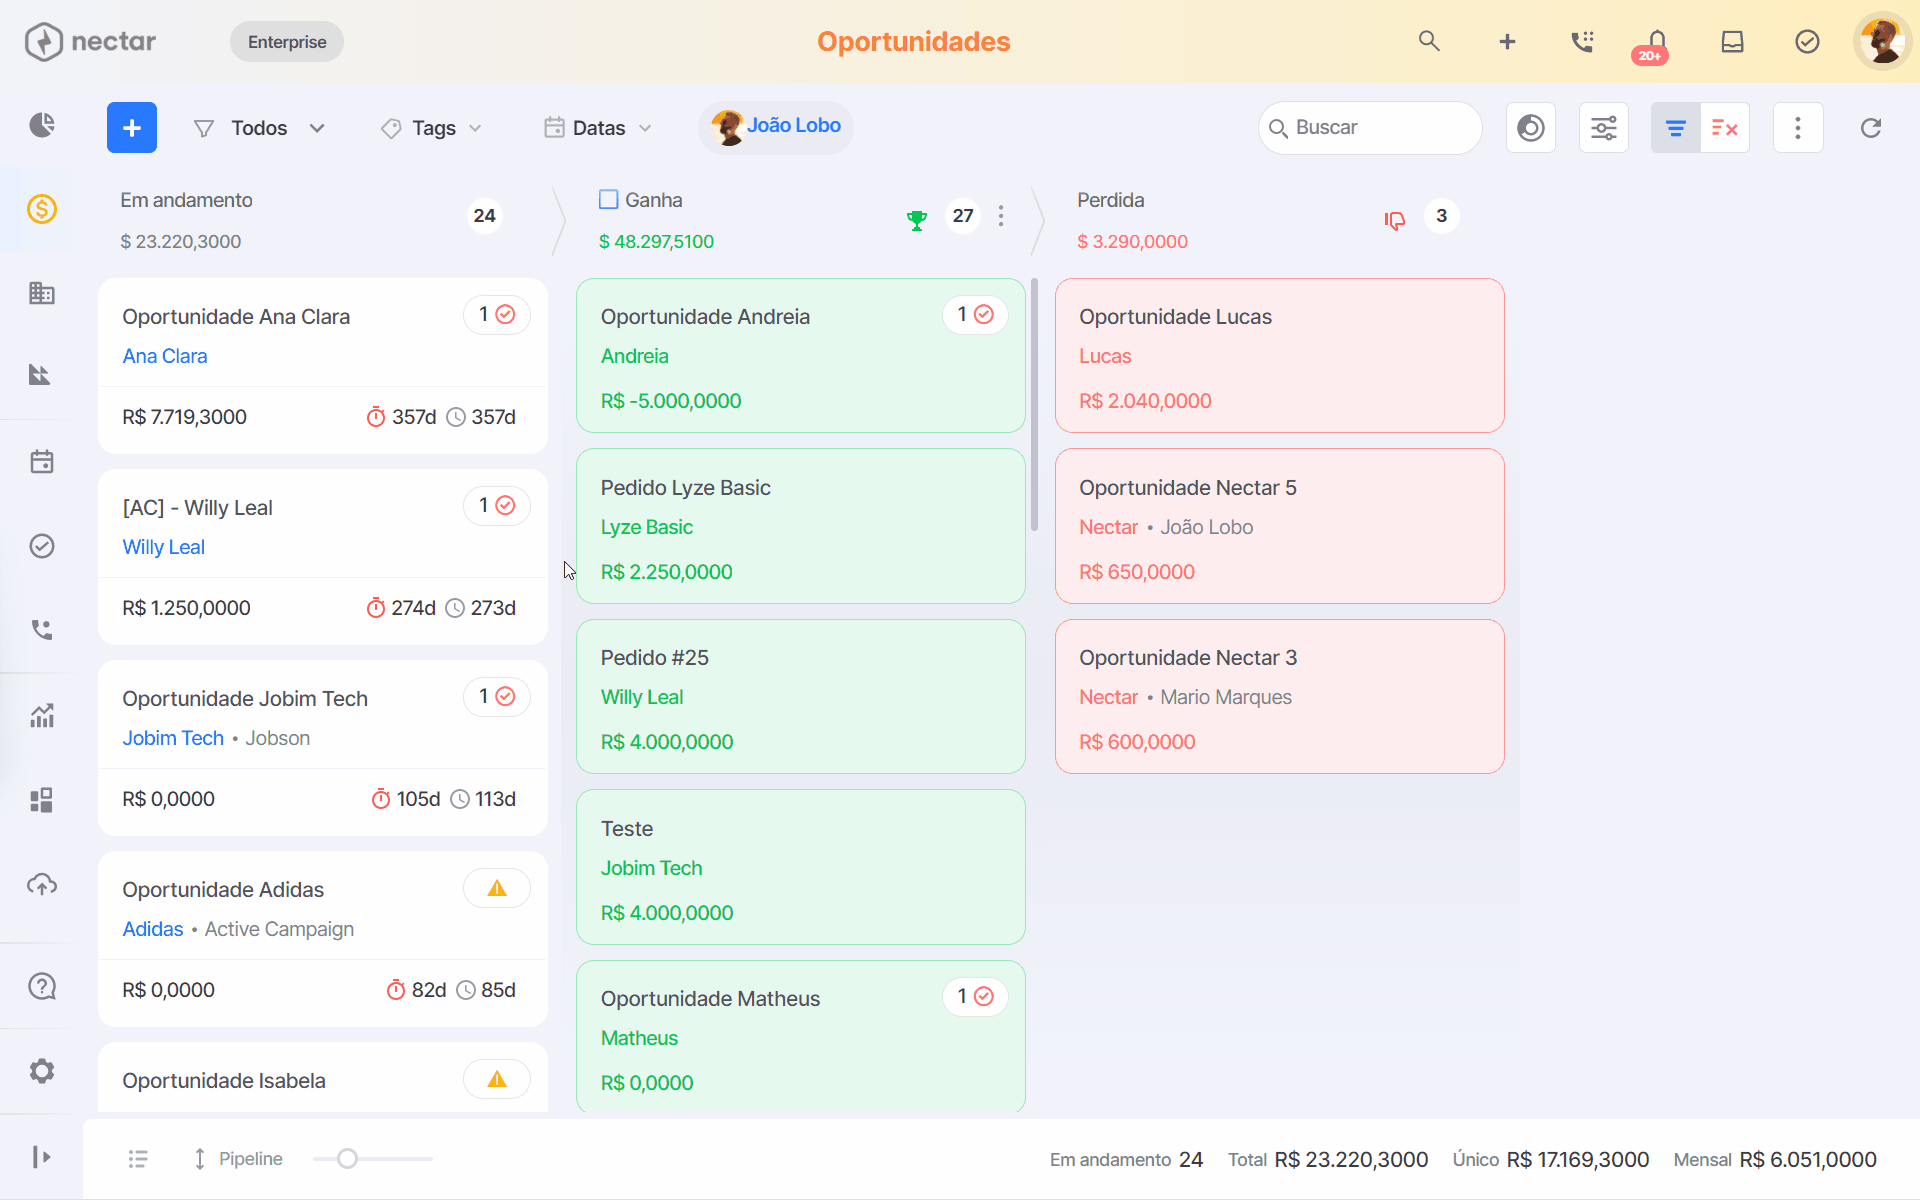Open companies building icon in sidebar

pyautogui.click(x=42, y=293)
